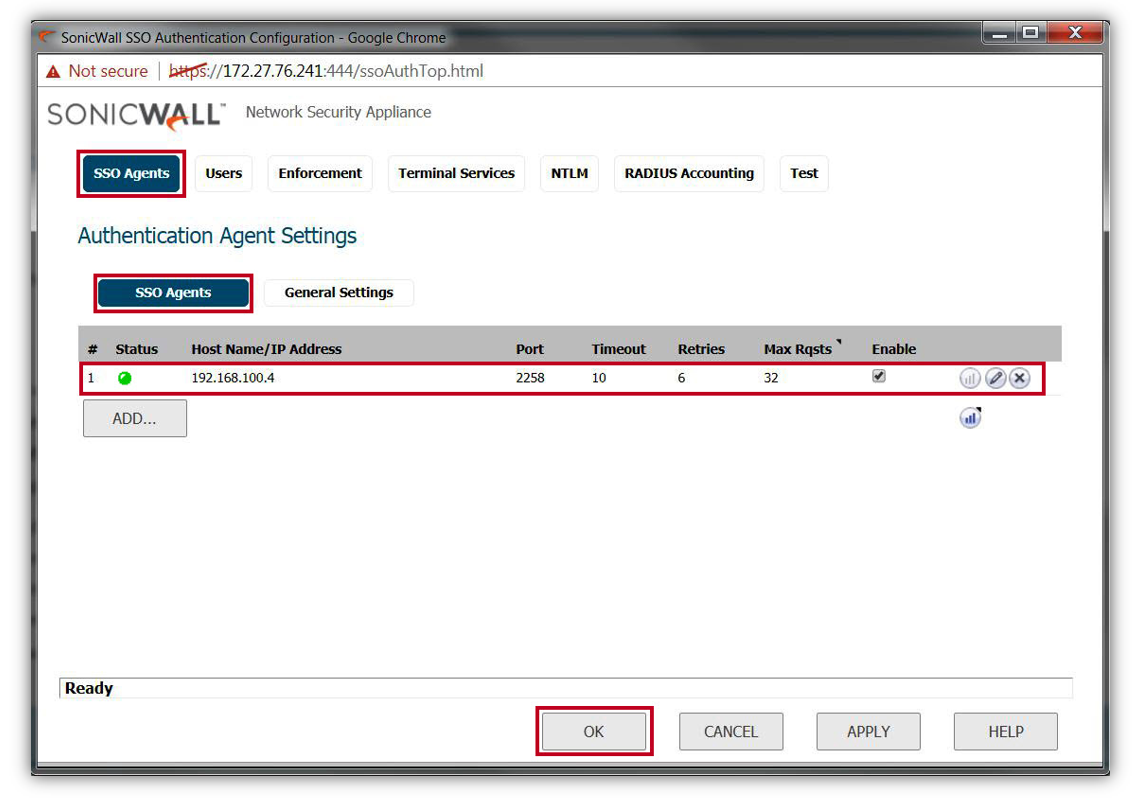
Task: Go to the Terminal Services tab
Action: 456,173
